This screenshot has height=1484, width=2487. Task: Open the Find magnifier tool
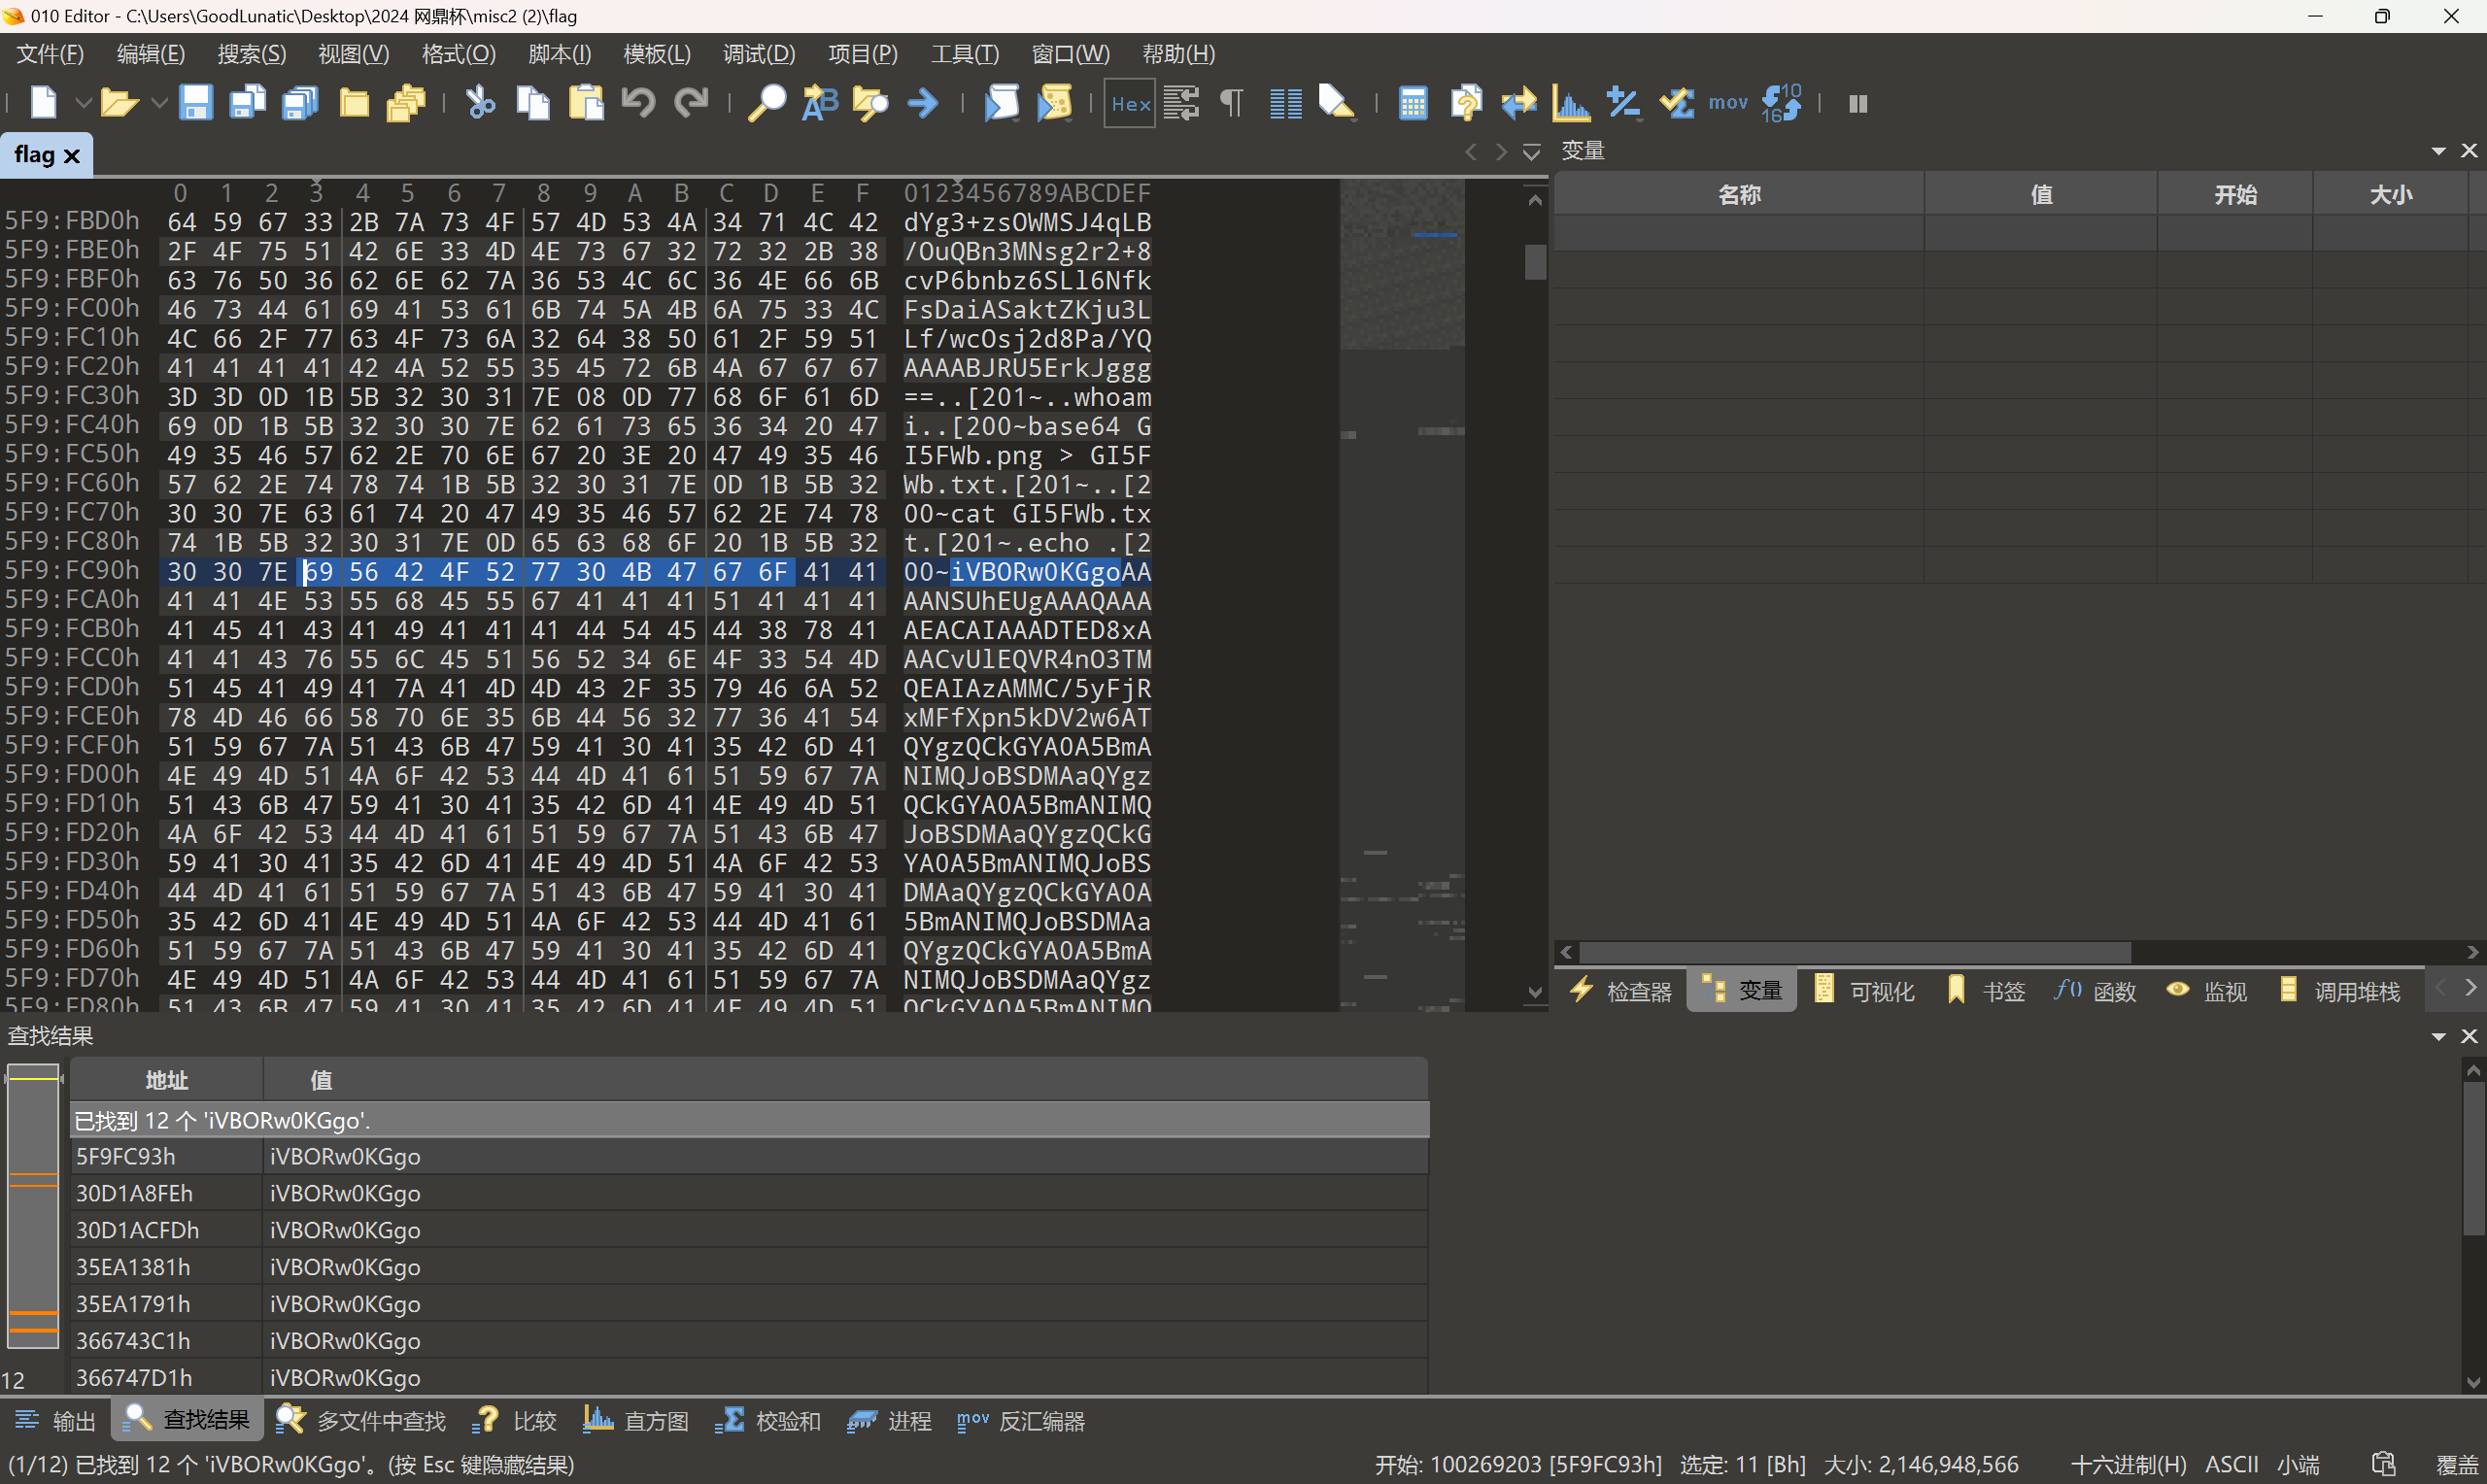(768, 103)
